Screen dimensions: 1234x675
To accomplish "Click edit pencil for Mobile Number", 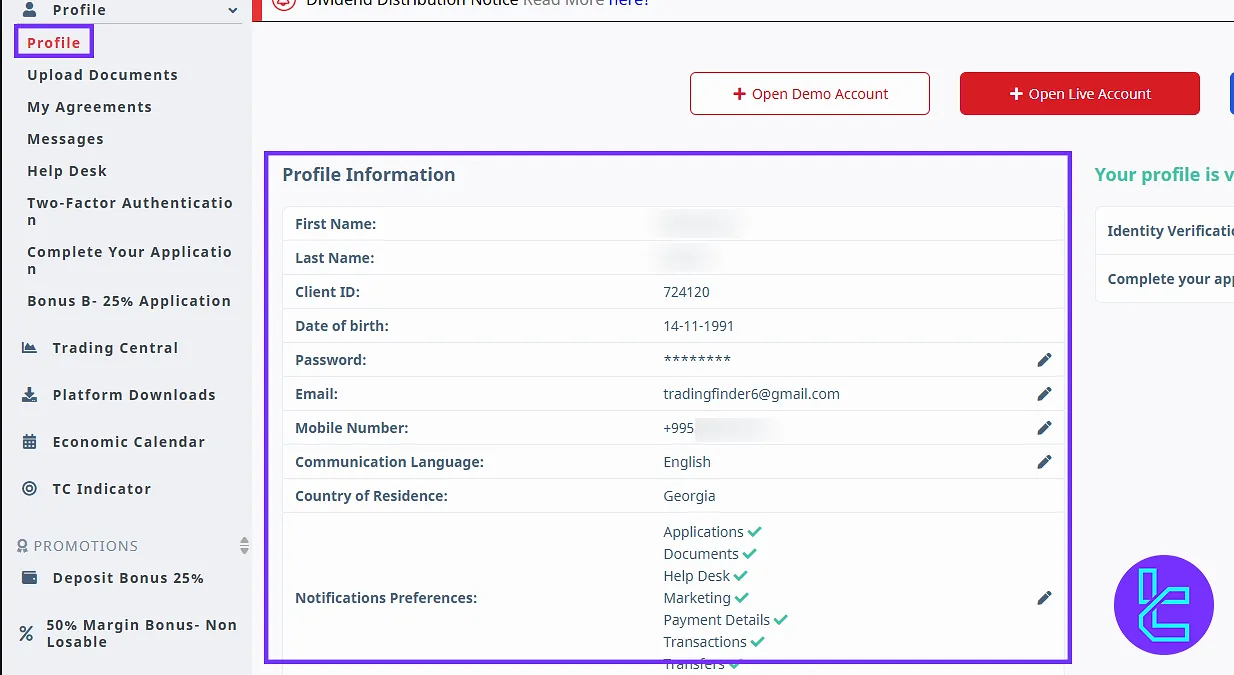I will pyautogui.click(x=1044, y=428).
